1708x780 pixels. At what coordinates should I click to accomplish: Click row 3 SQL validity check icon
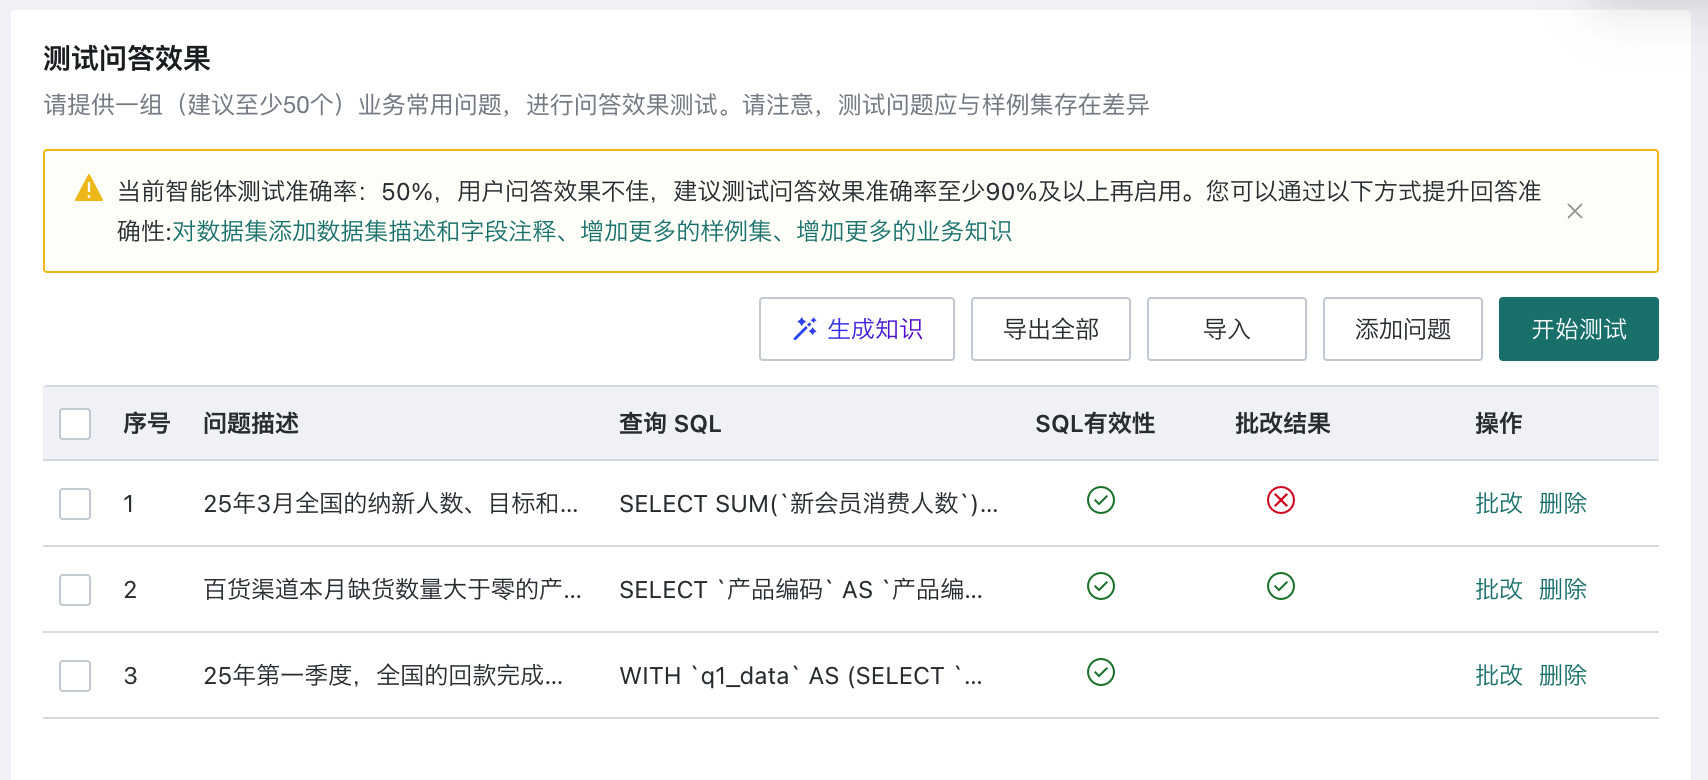[x=1101, y=672]
